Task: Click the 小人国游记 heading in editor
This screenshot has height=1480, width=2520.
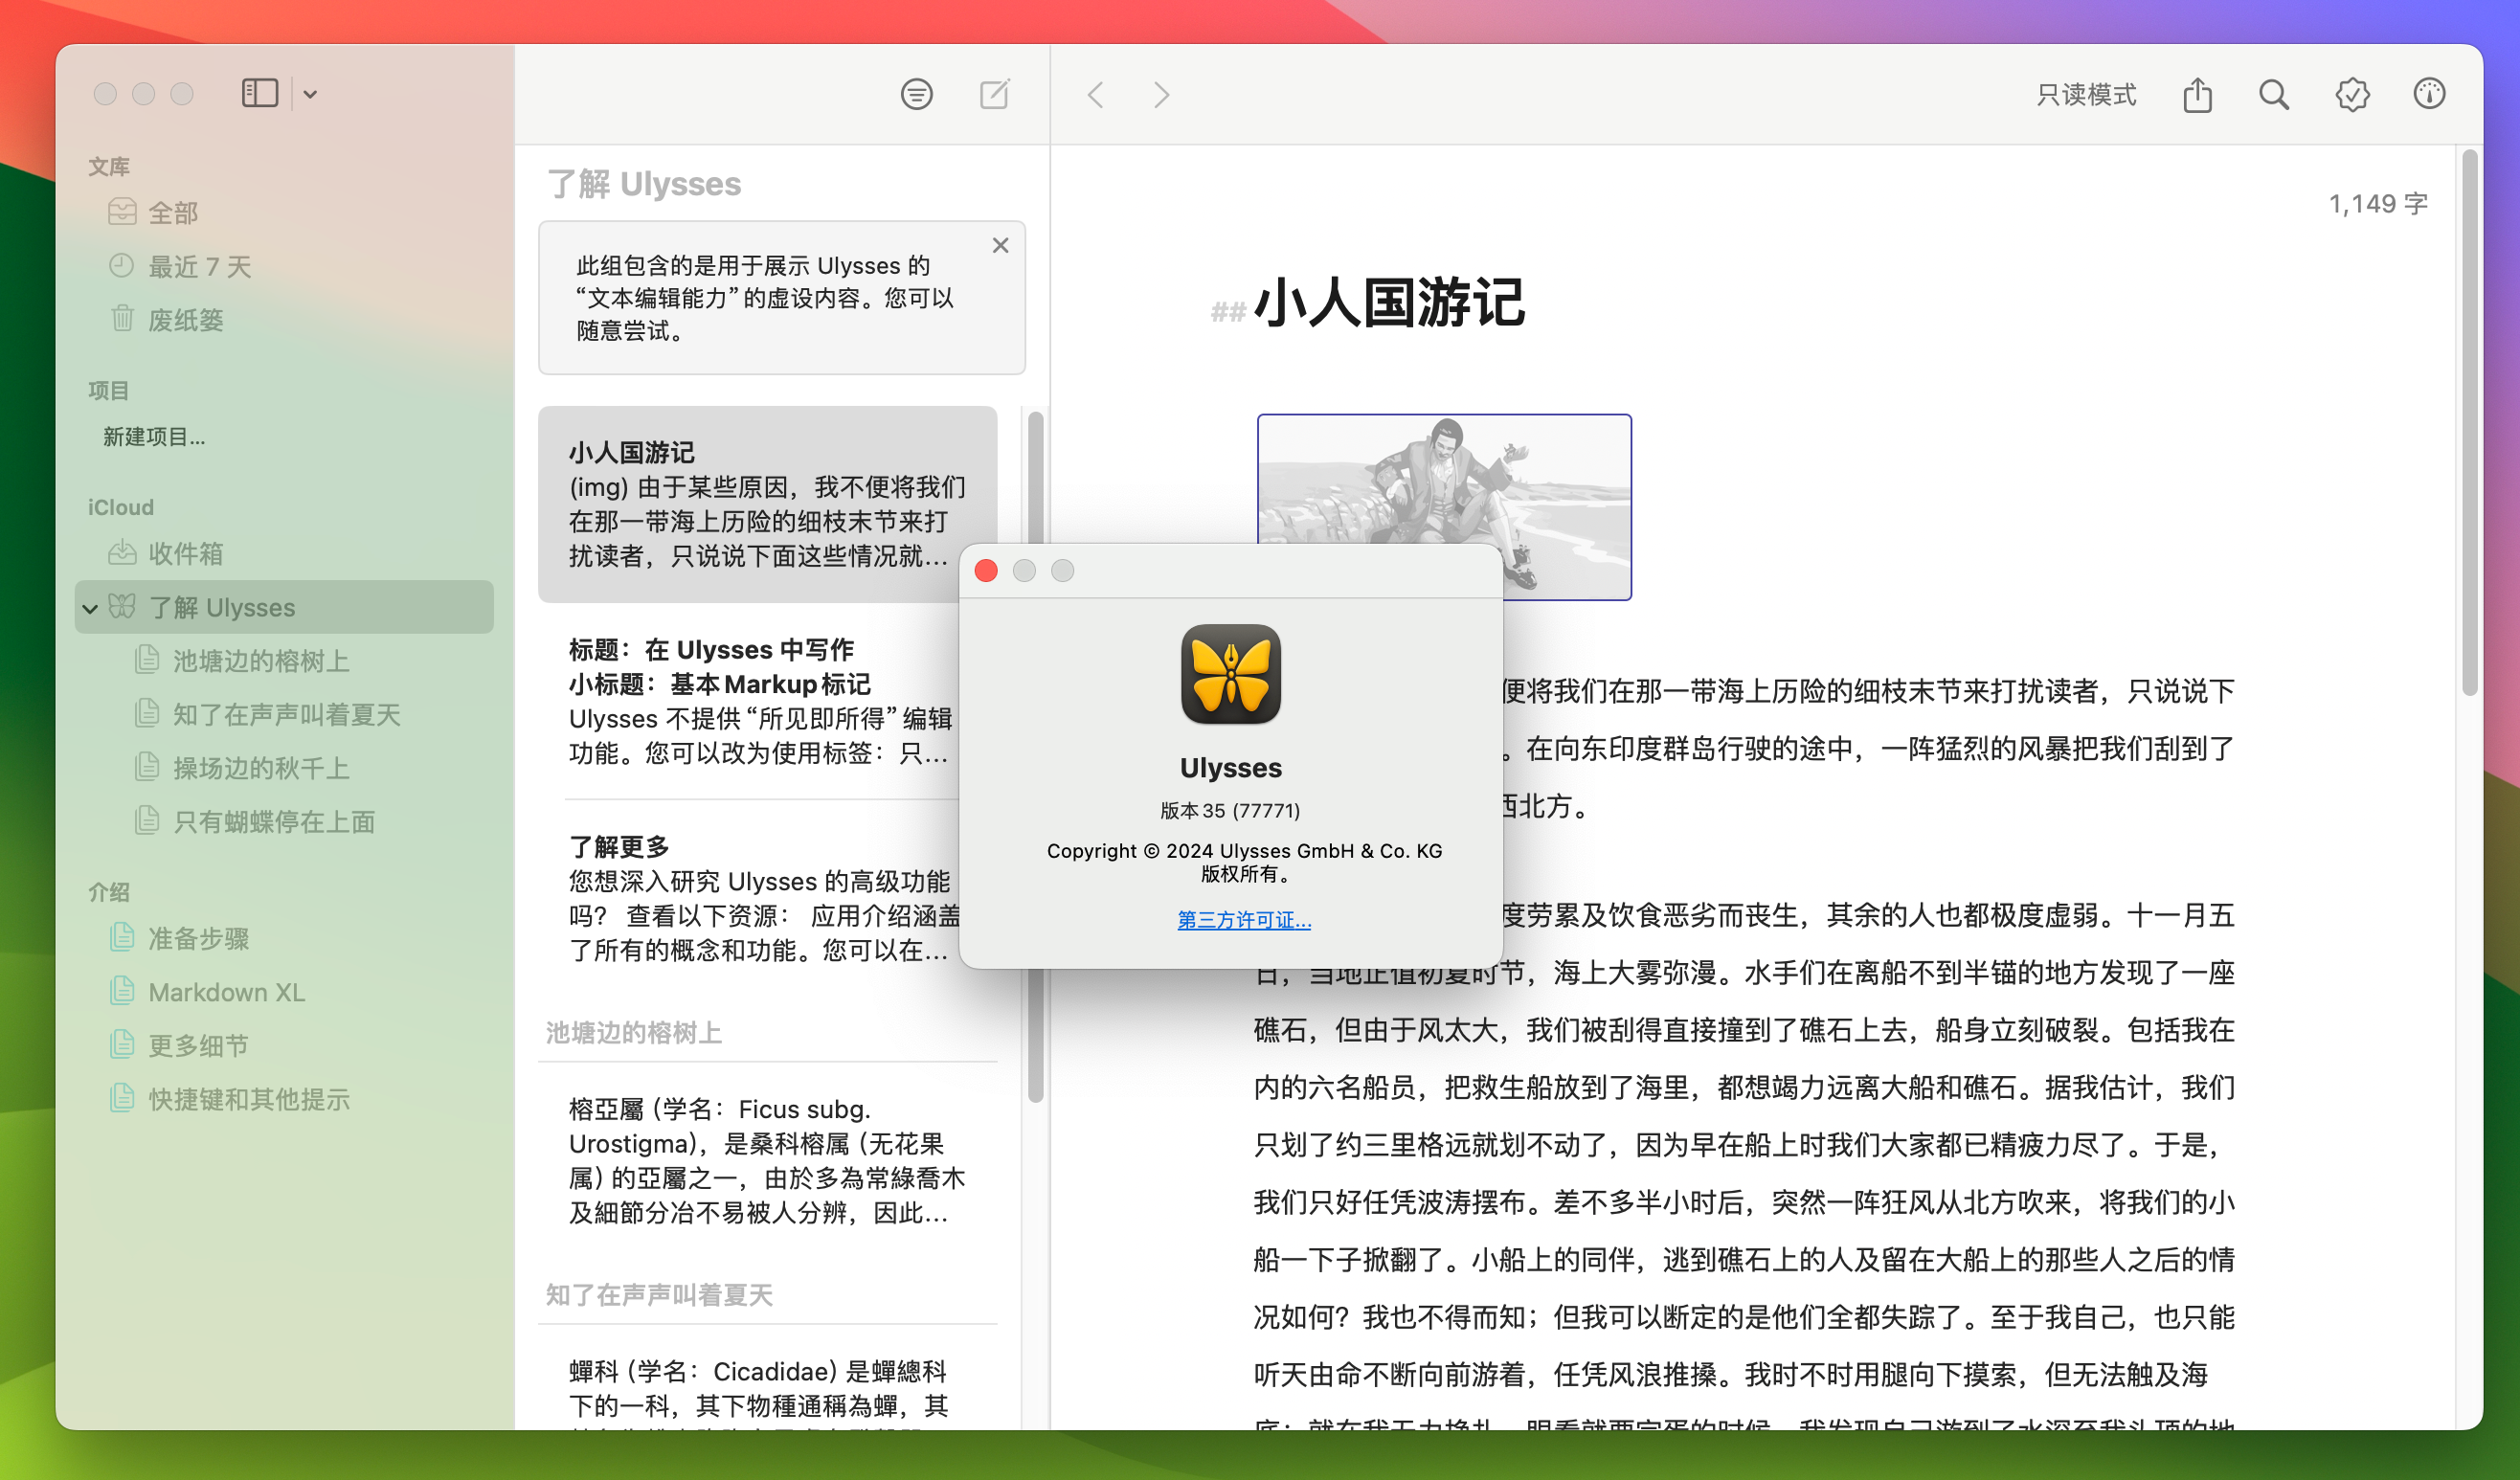Action: click(1389, 302)
